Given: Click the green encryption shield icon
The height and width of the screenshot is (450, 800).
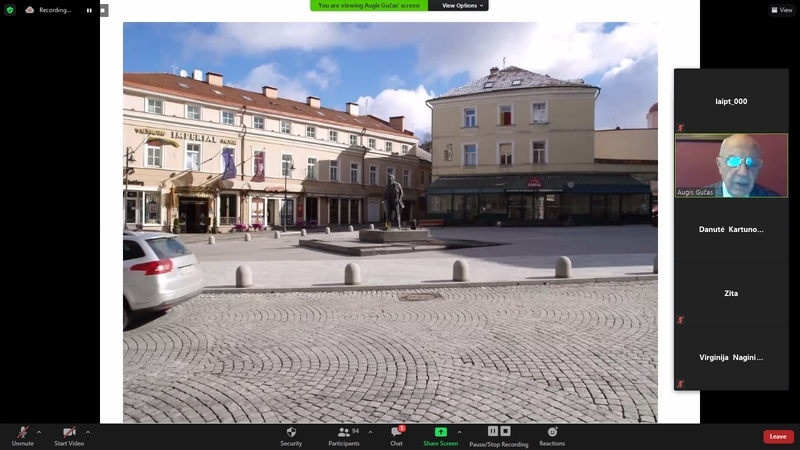Looking at the screenshot, I should click(10, 10).
